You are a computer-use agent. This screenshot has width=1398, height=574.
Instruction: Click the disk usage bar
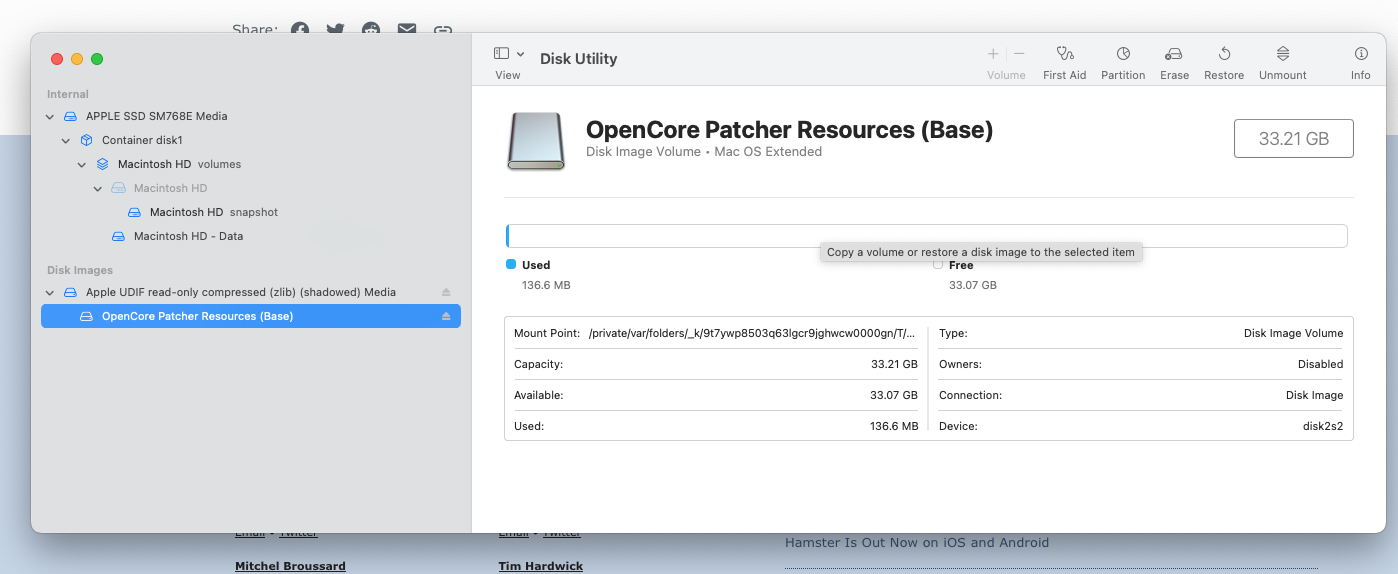tap(926, 236)
